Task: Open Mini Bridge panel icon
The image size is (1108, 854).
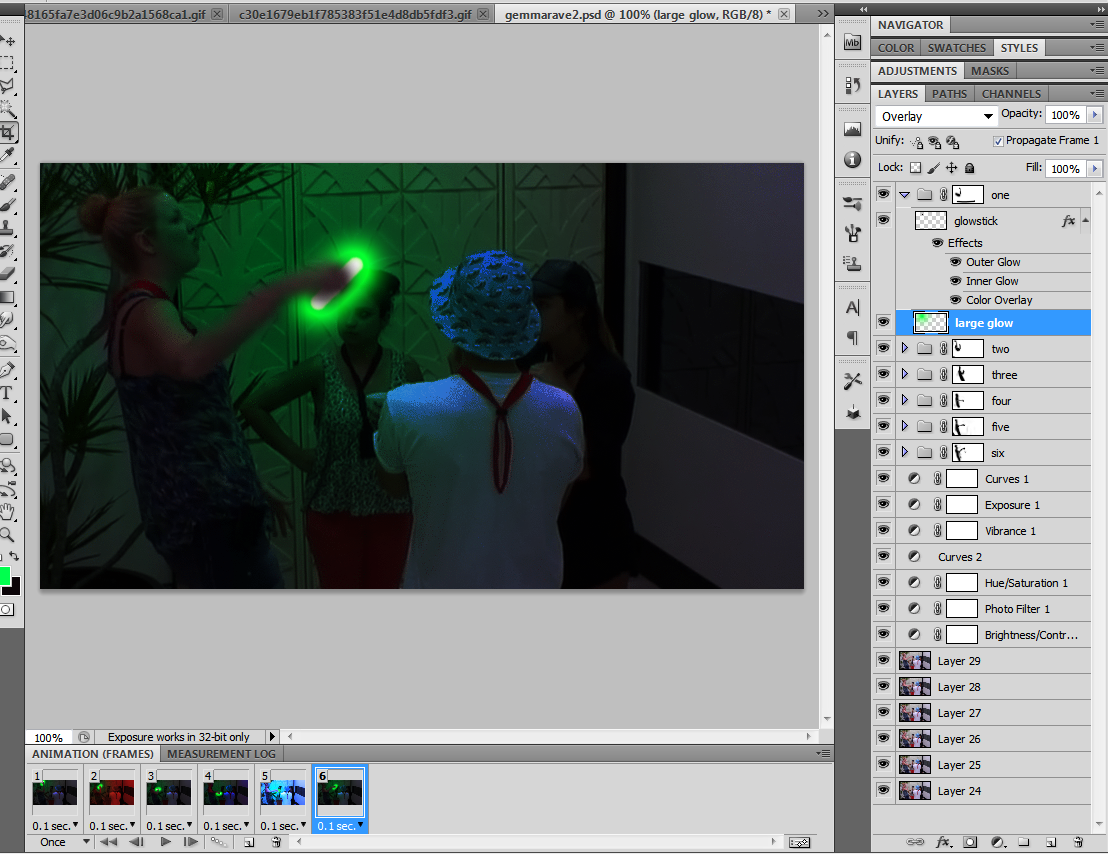Action: [x=853, y=42]
